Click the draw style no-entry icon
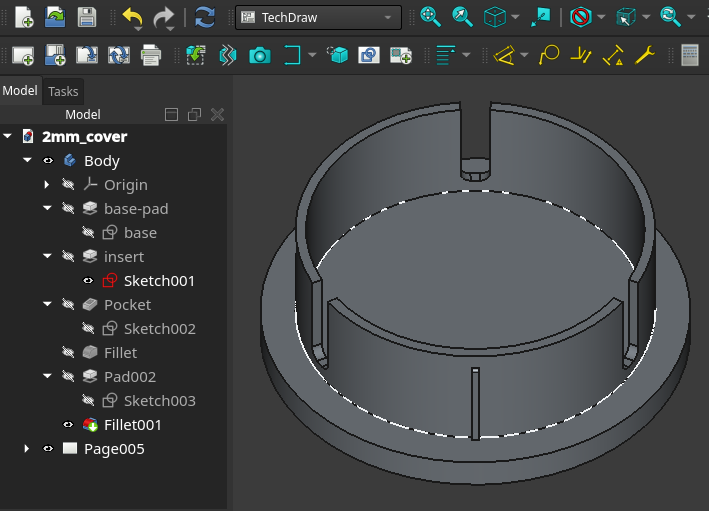This screenshot has width=709, height=511. [581, 18]
